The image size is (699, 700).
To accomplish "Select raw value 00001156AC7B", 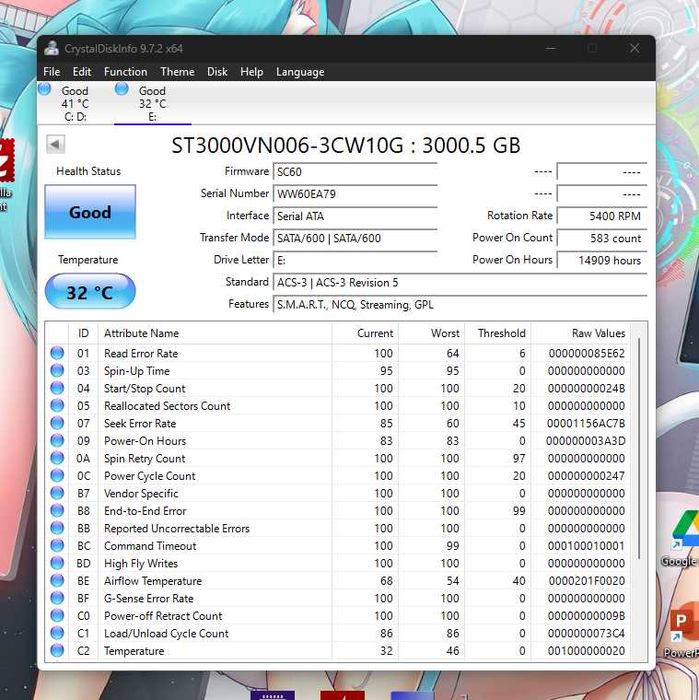I will coord(586,423).
